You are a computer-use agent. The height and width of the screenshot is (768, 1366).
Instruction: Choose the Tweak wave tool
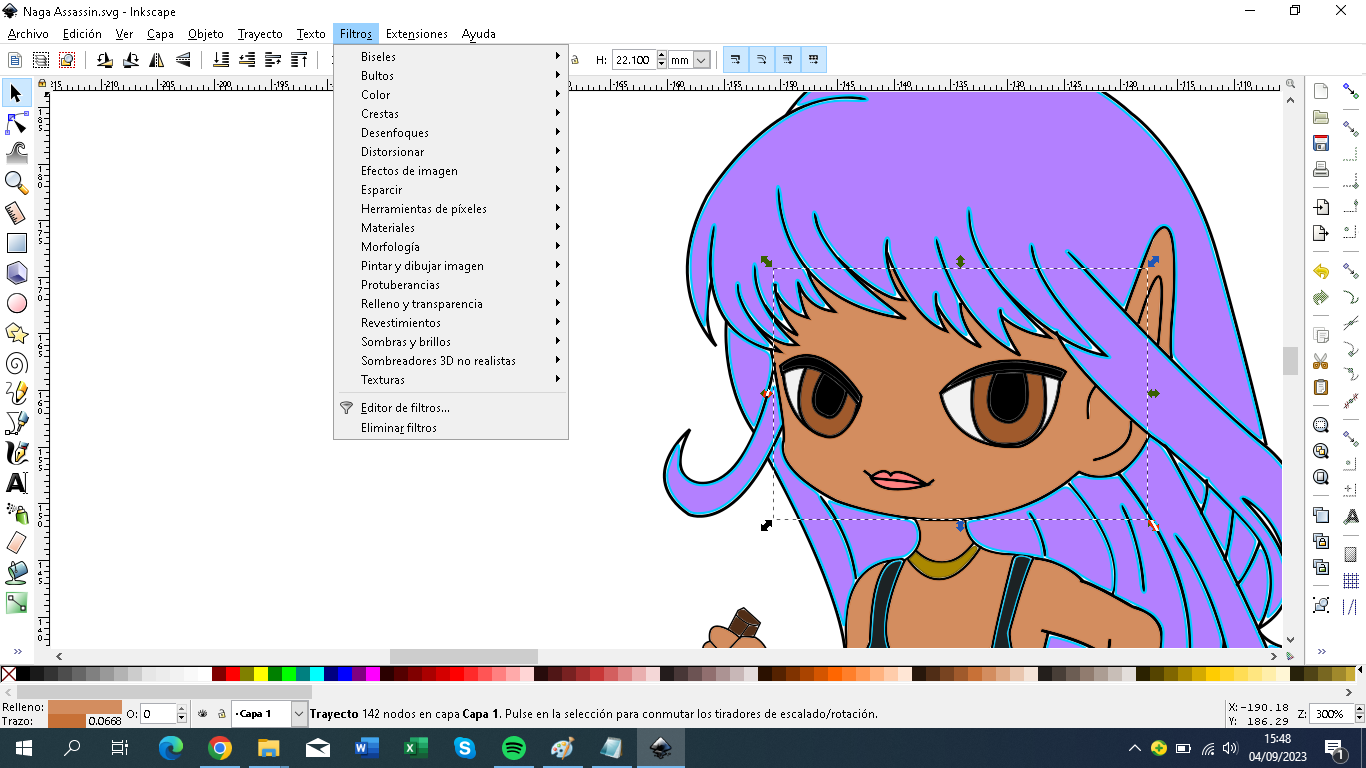coord(16,153)
